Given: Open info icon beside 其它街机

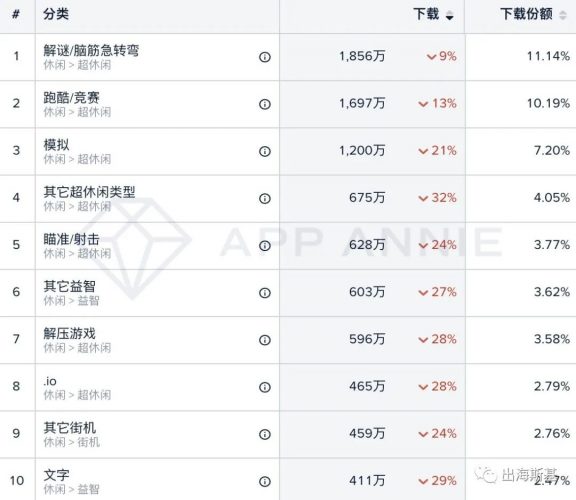Looking at the screenshot, I should (265, 434).
